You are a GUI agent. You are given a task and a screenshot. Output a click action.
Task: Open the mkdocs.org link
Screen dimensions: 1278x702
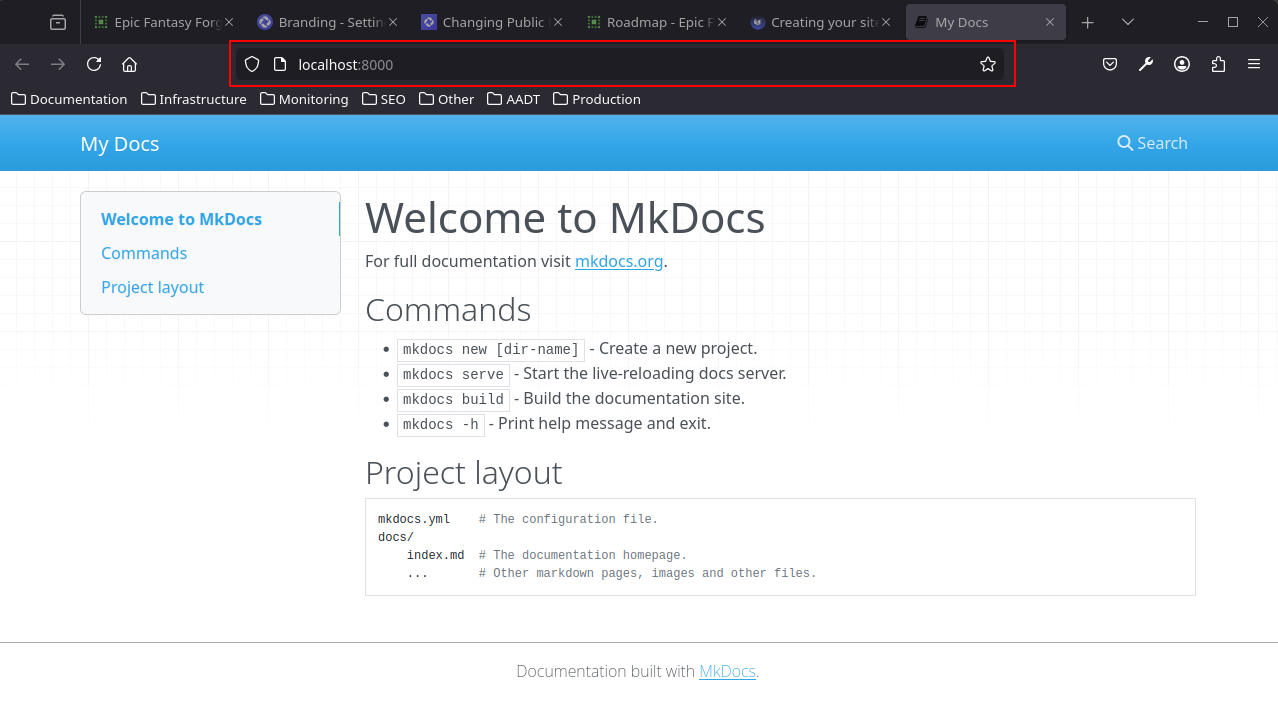(619, 261)
